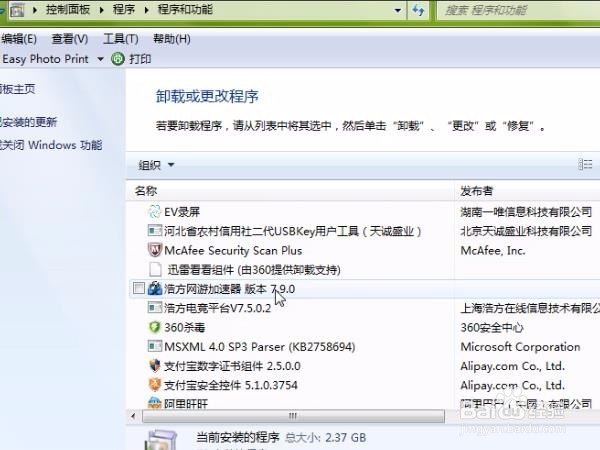600x450 pixels.
Task: Change the view layout icon
Action: [585, 165]
